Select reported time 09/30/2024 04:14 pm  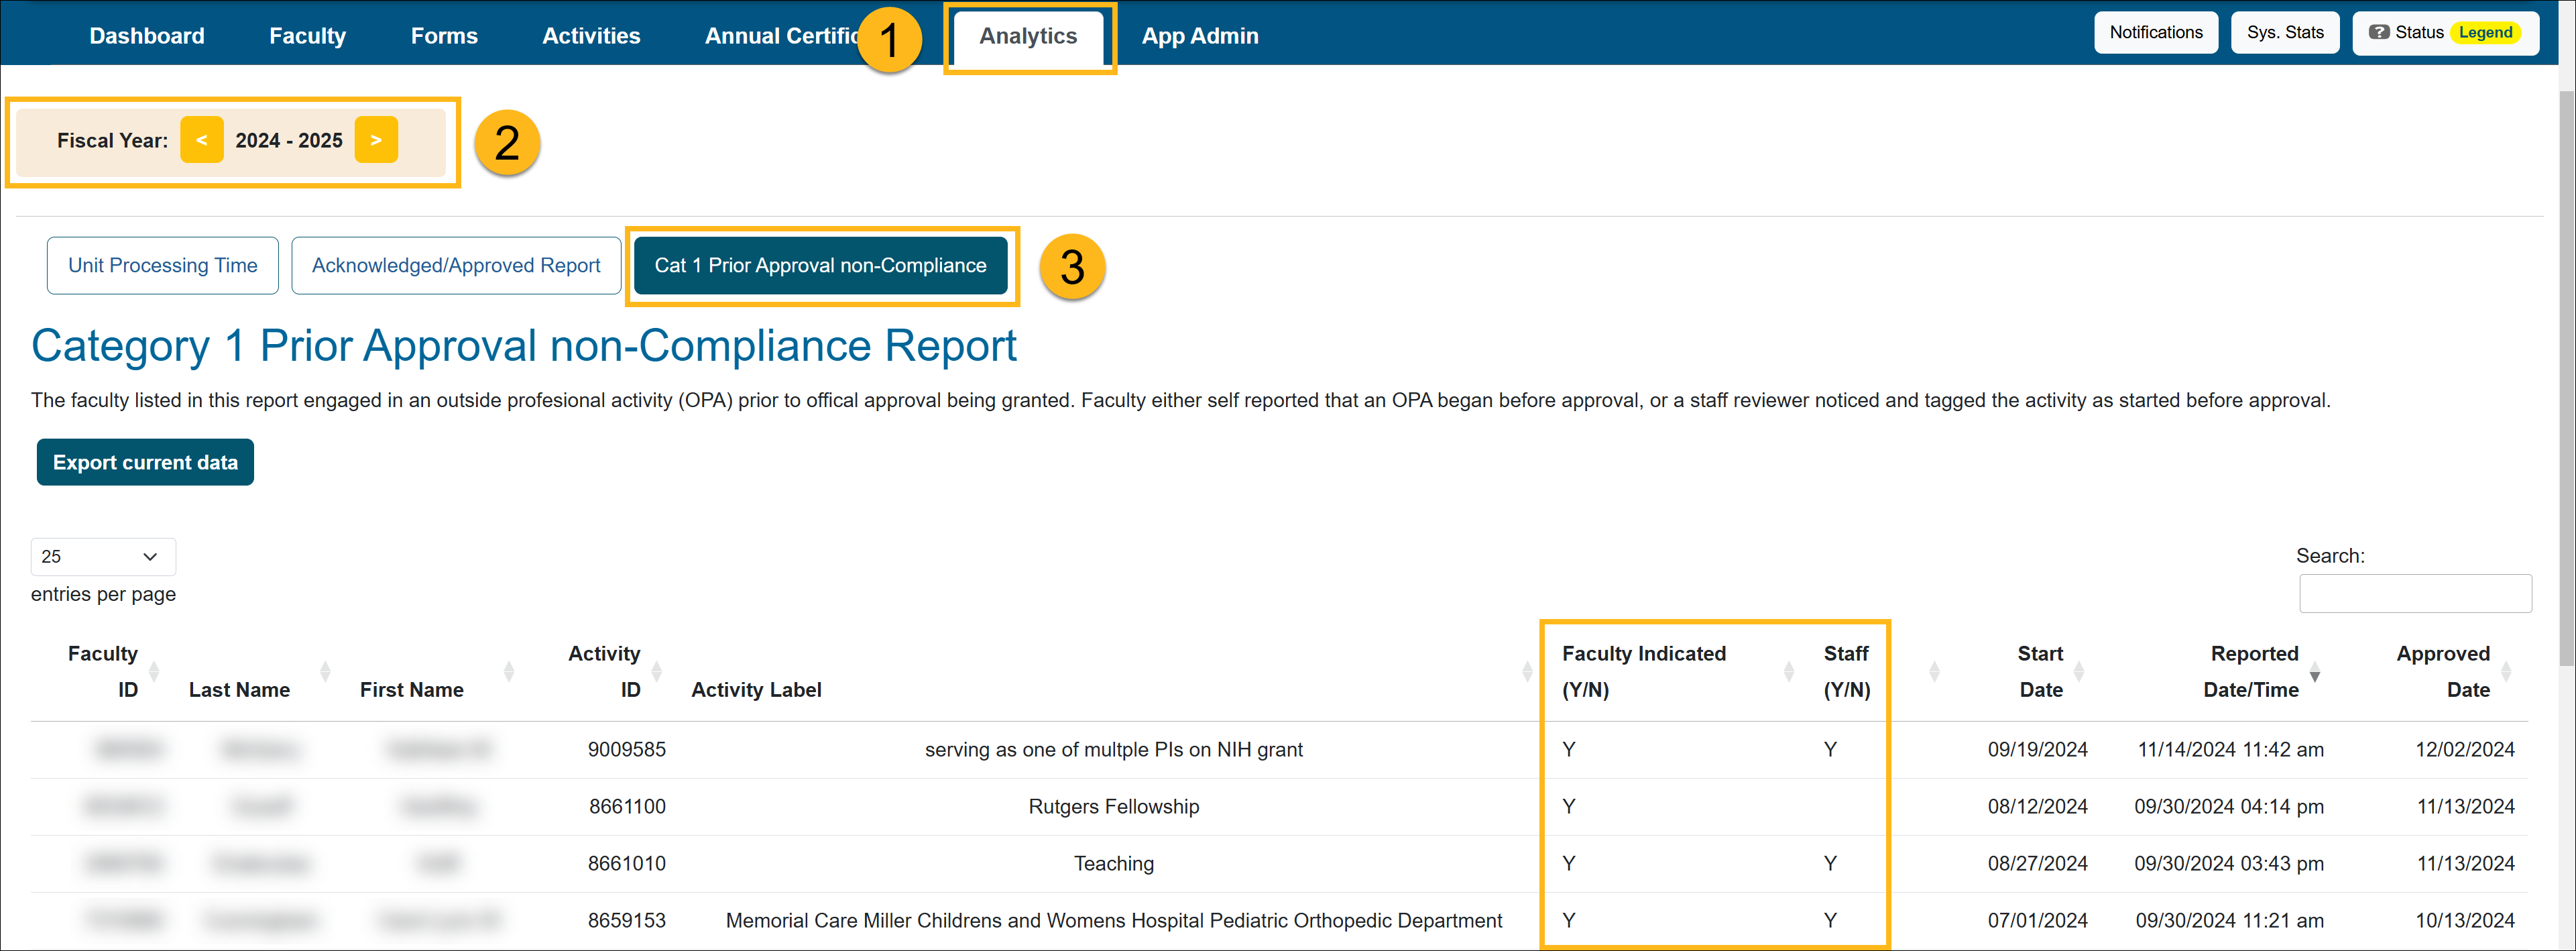(x=2228, y=806)
